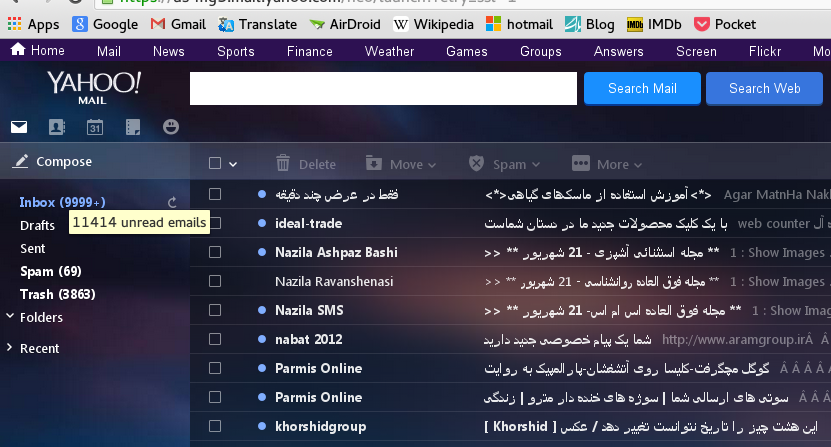Click the Delete trash icon
This screenshot has height=447, width=831.
point(283,164)
